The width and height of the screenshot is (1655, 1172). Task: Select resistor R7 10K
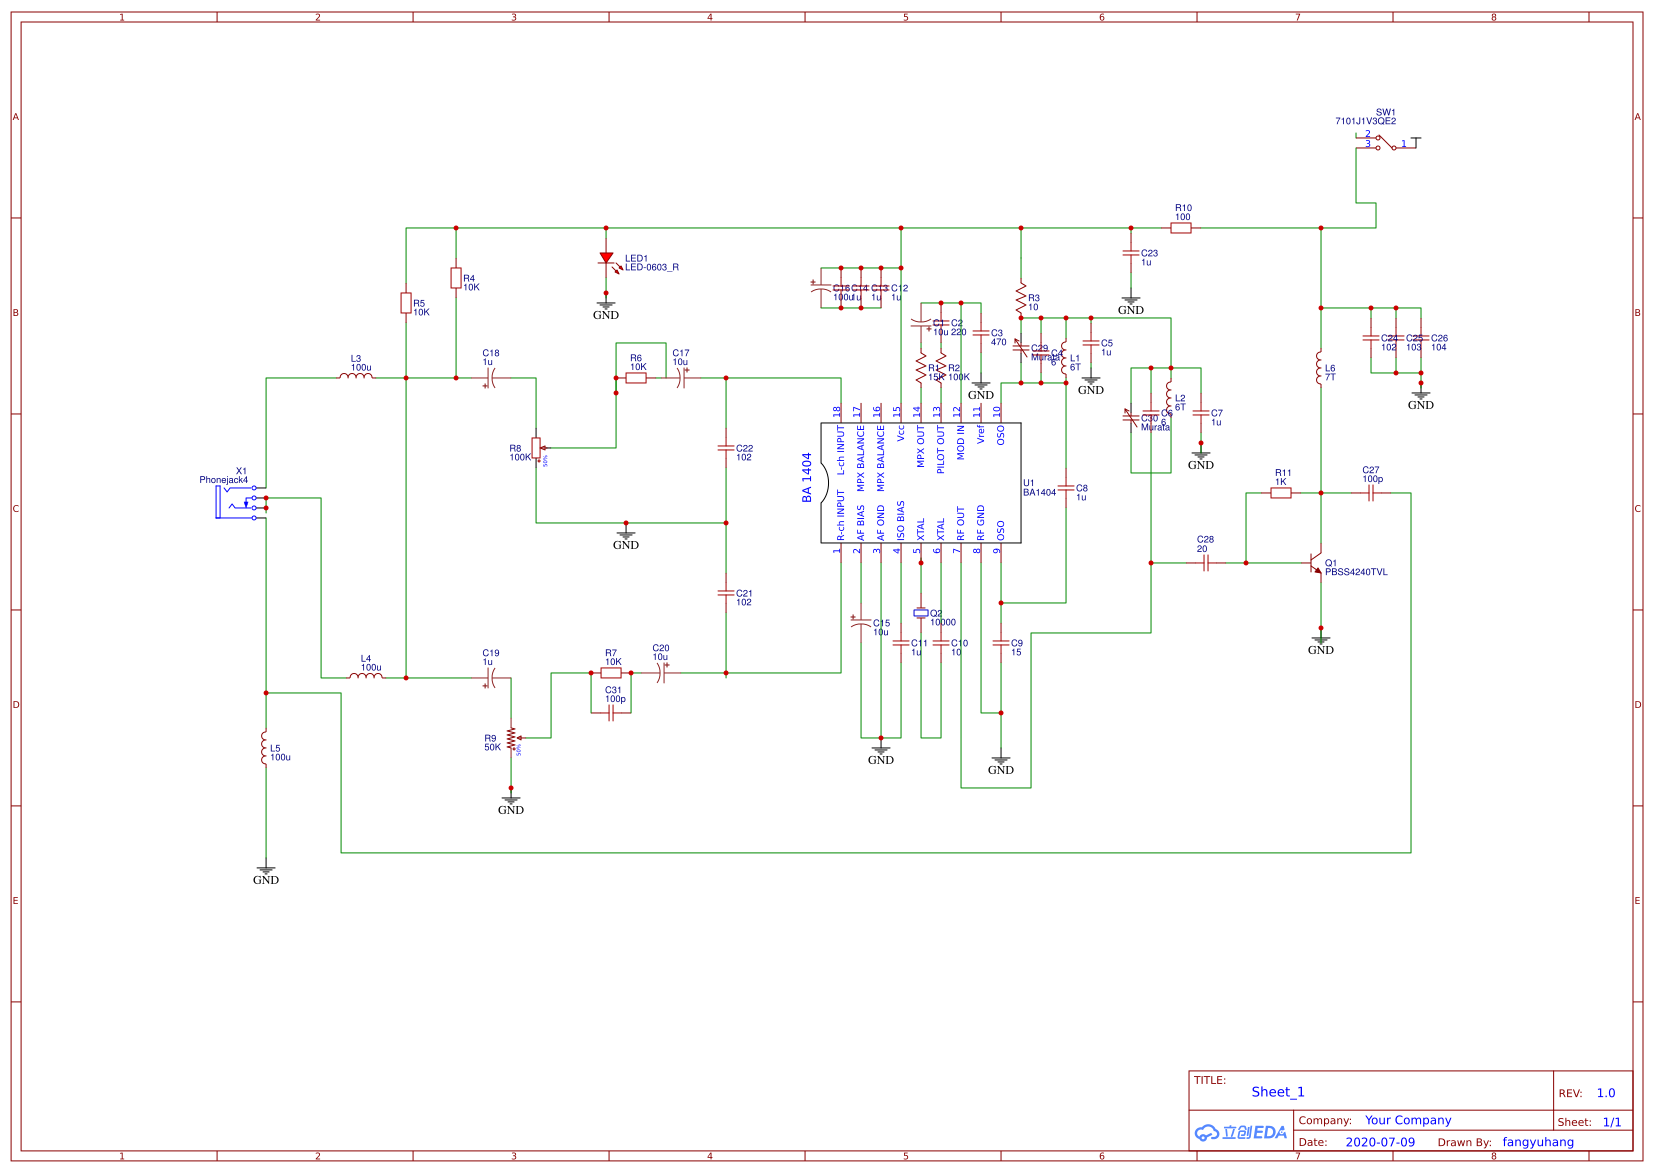click(x=611, y=673)
